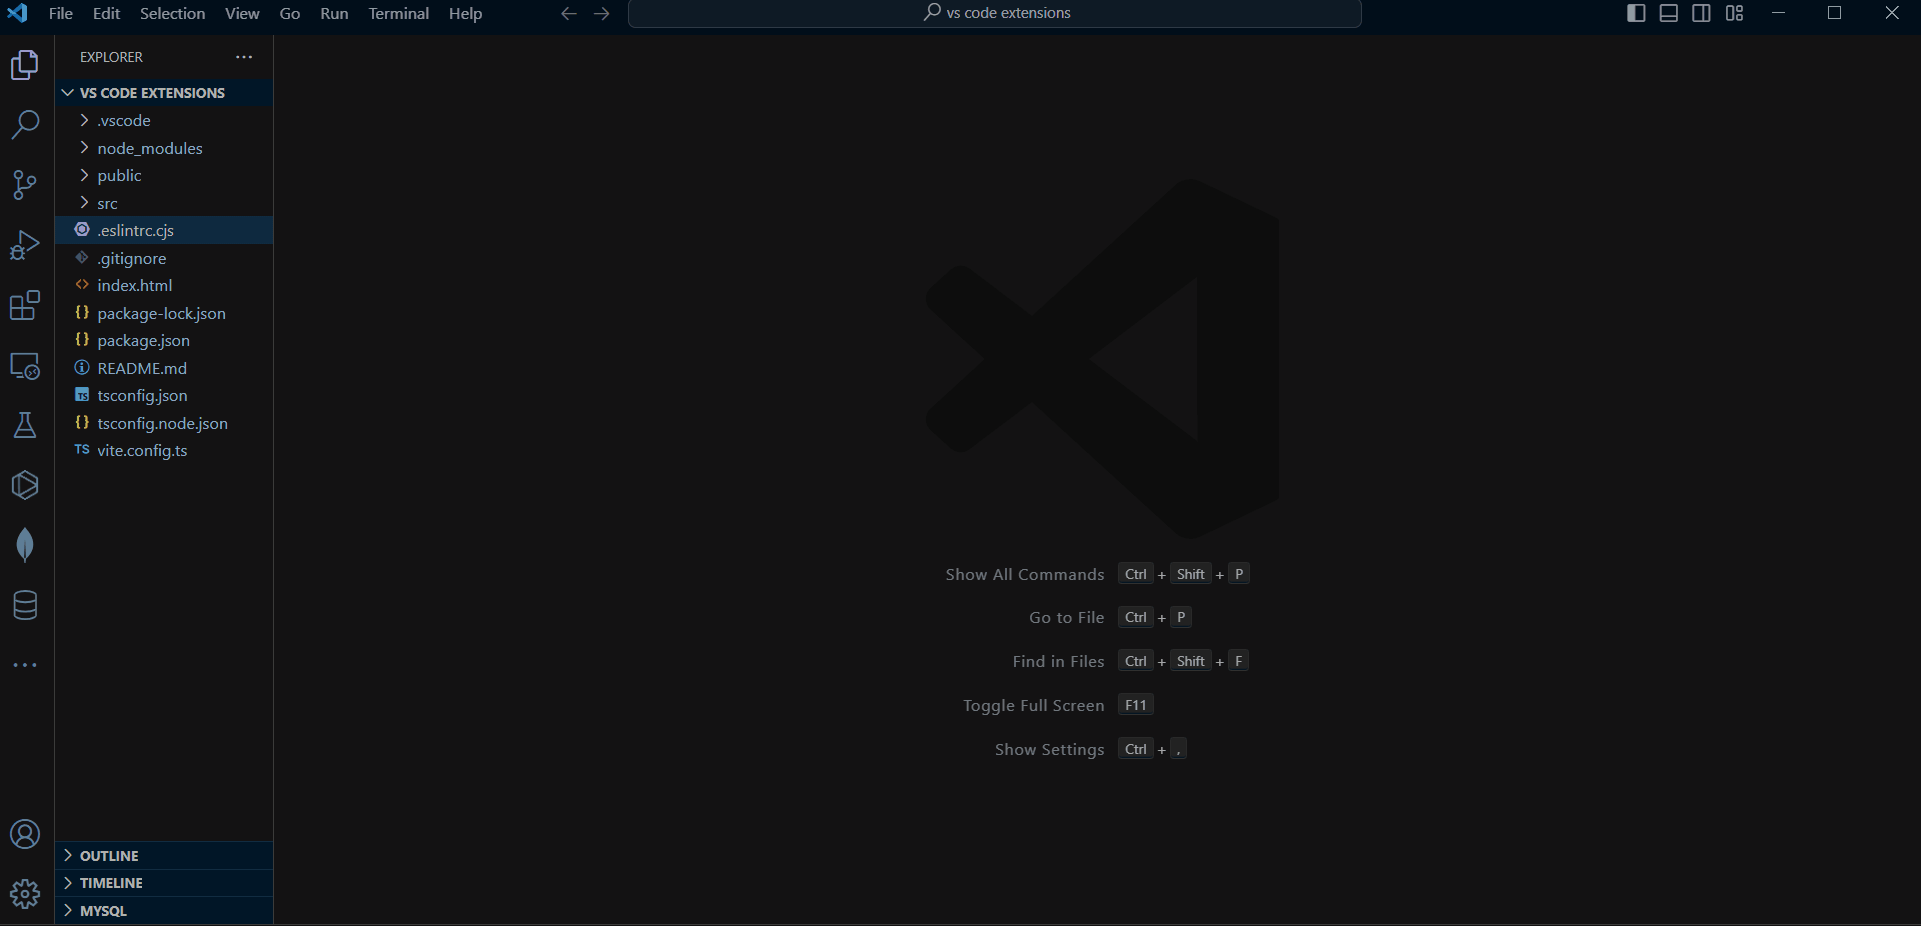Image resolution: width=1921 pixels, height=926 pixels.
Task: Expand the node_modules folder
Action: pos(164,148)
